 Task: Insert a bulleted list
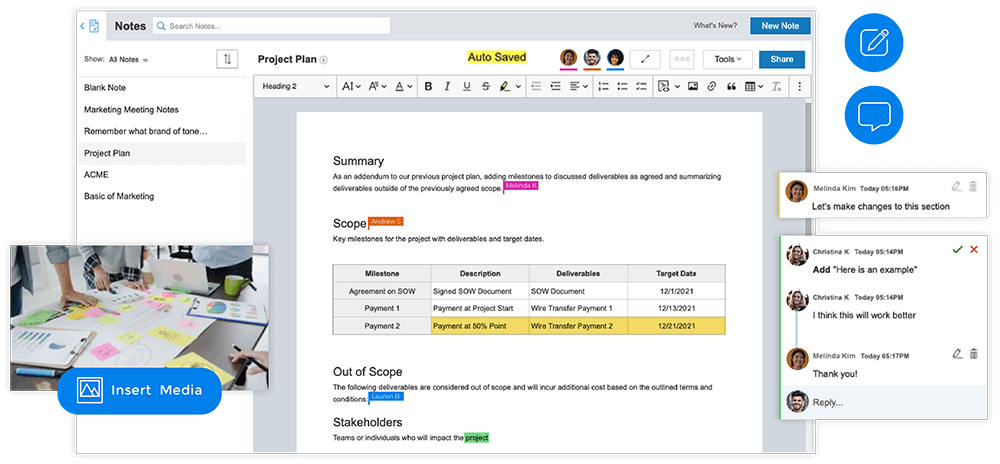(x=622, y=86)
